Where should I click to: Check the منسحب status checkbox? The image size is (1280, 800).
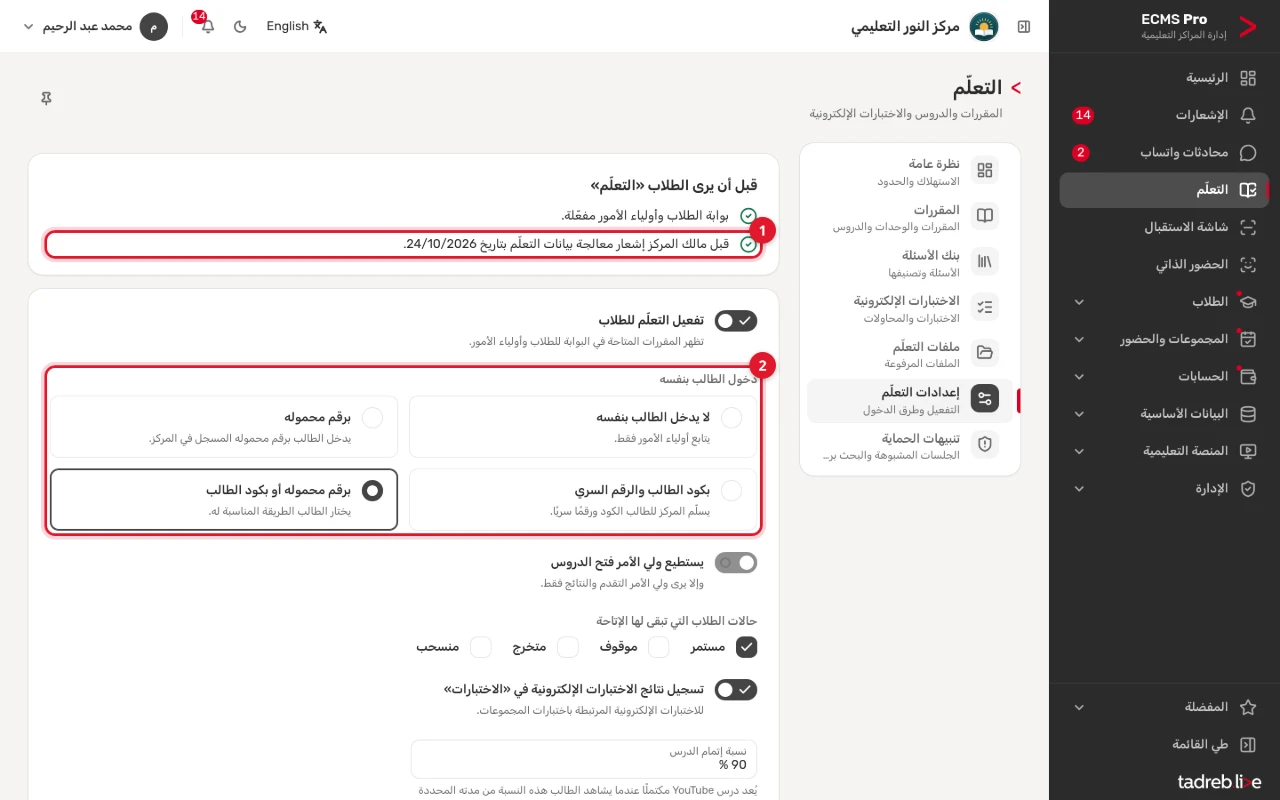(x=481, y=647)
